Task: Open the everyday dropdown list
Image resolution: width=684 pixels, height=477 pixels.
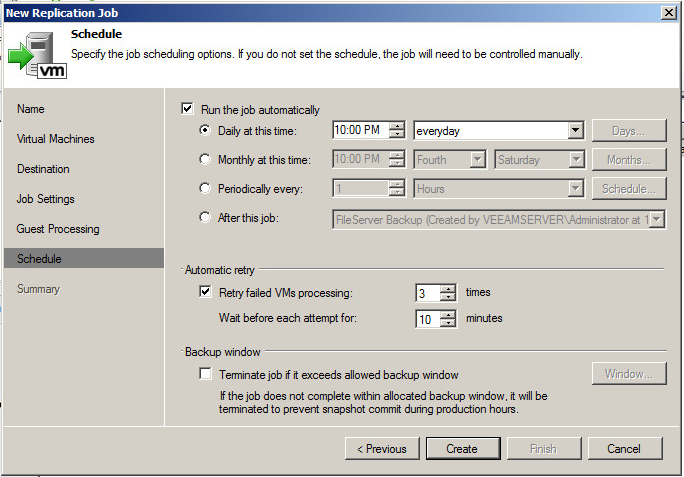Action: [575, 130]
